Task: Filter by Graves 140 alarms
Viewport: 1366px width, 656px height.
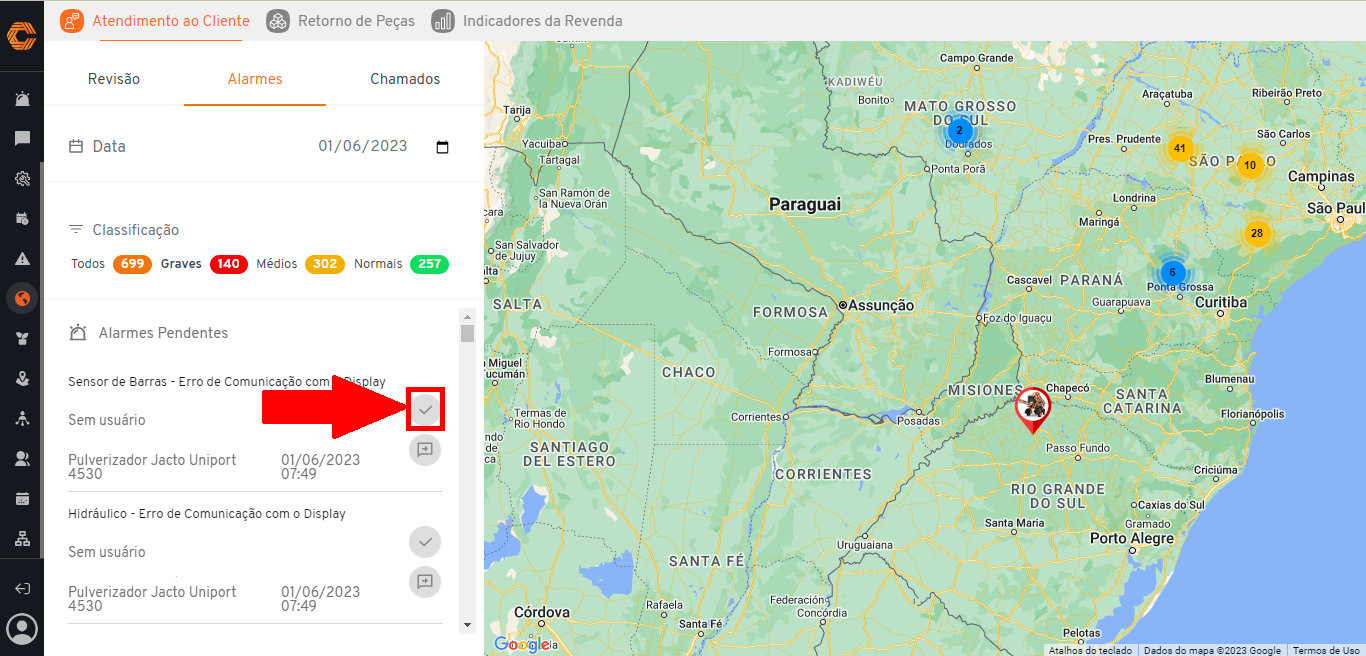Action: pyautogui.click(x=205, y=264)
